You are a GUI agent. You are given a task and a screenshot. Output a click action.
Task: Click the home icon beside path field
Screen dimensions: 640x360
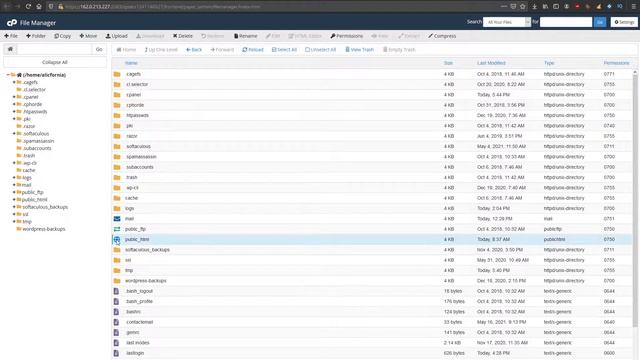(x=10, y=49)
